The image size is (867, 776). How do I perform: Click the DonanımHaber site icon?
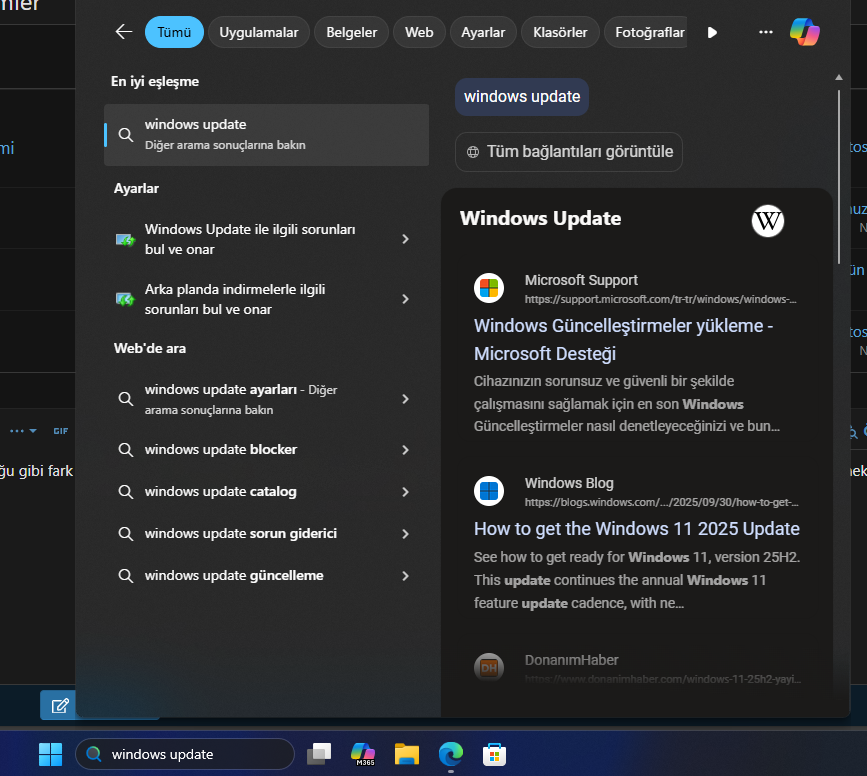489,668
